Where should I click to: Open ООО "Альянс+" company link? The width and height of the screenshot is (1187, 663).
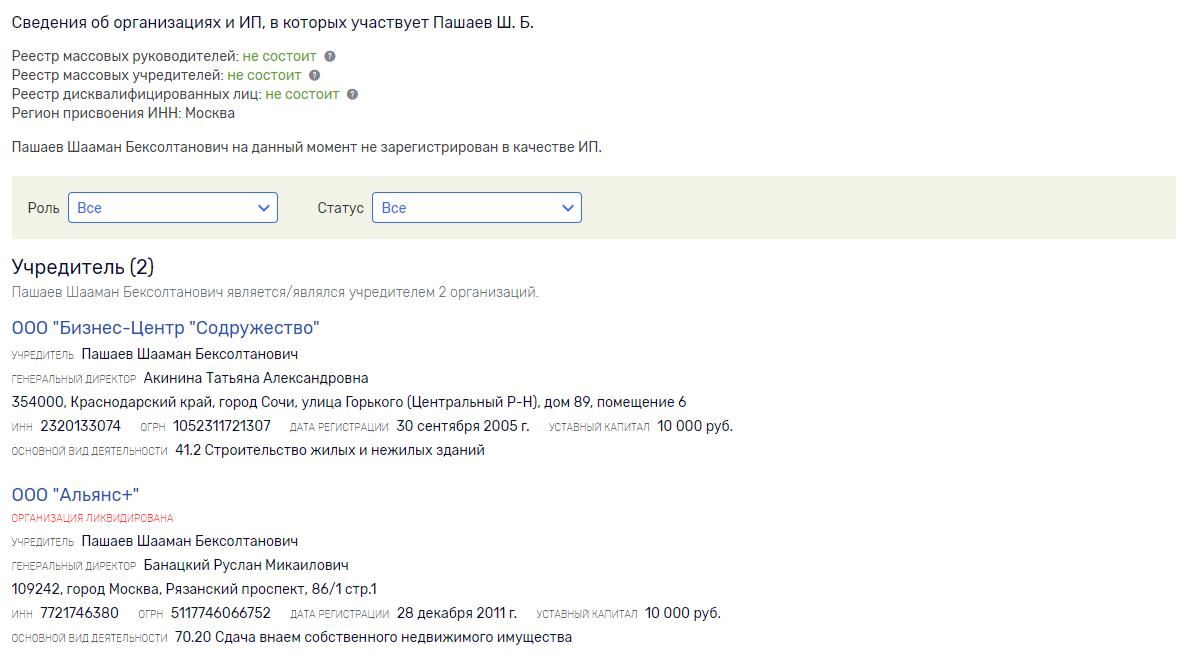click(x=75, y=494)
